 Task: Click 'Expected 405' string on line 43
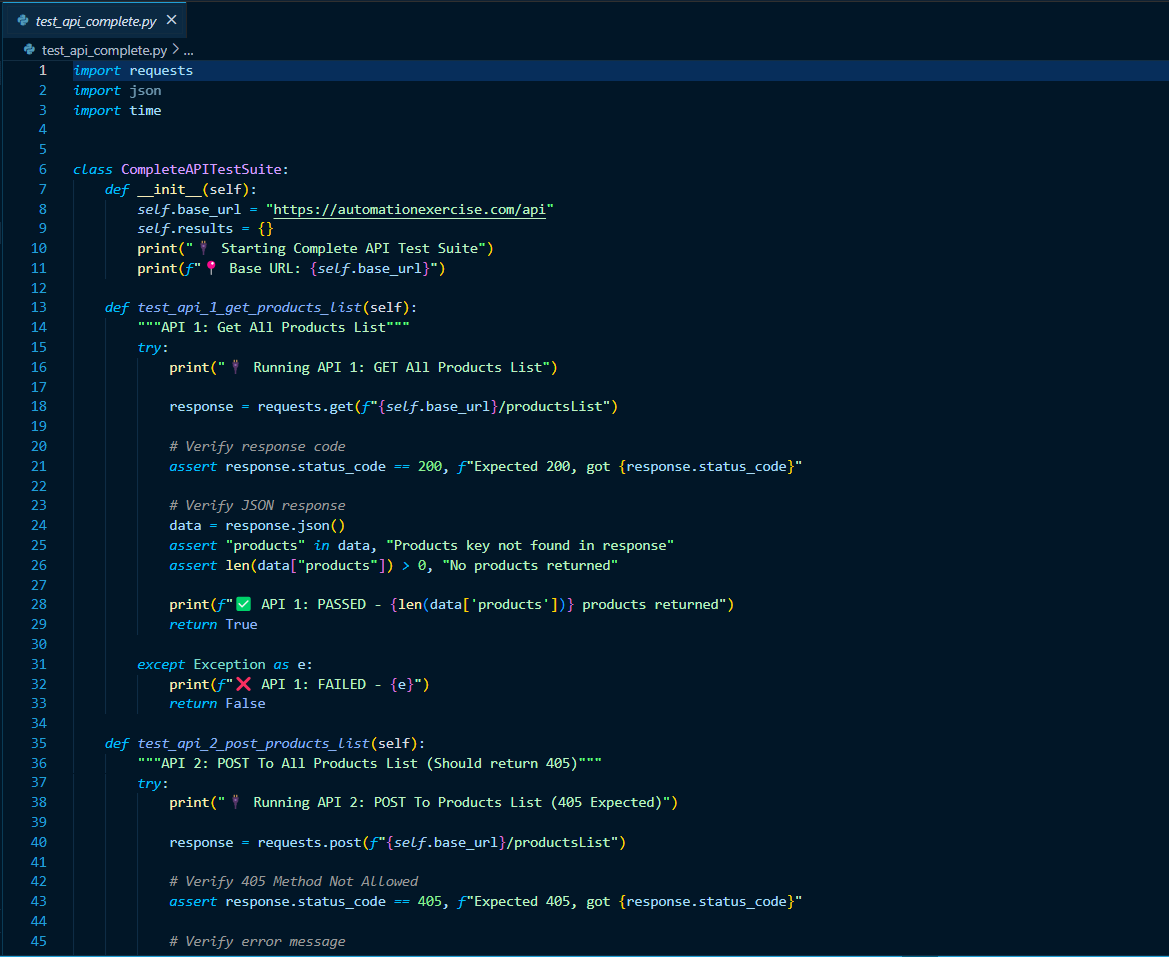522,902
